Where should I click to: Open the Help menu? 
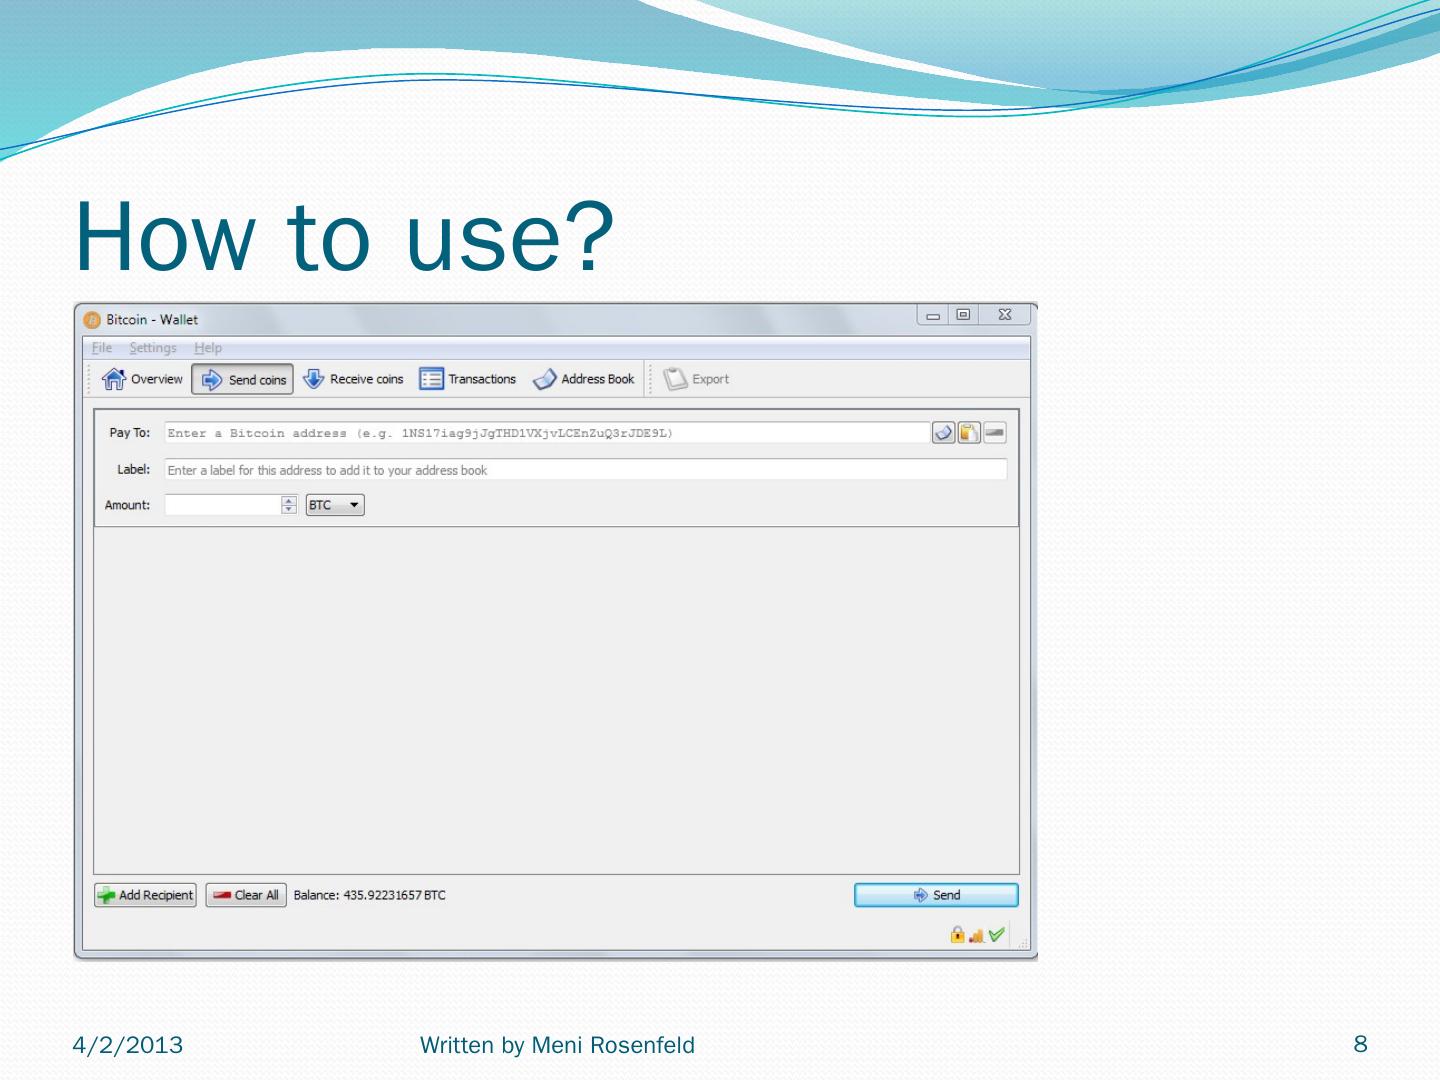click(x=208, y=348)
